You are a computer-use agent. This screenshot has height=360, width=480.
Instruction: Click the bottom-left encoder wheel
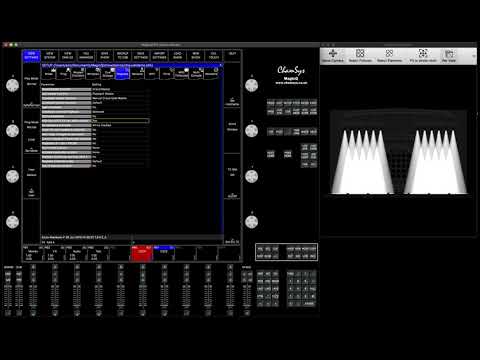coord(13,222)
